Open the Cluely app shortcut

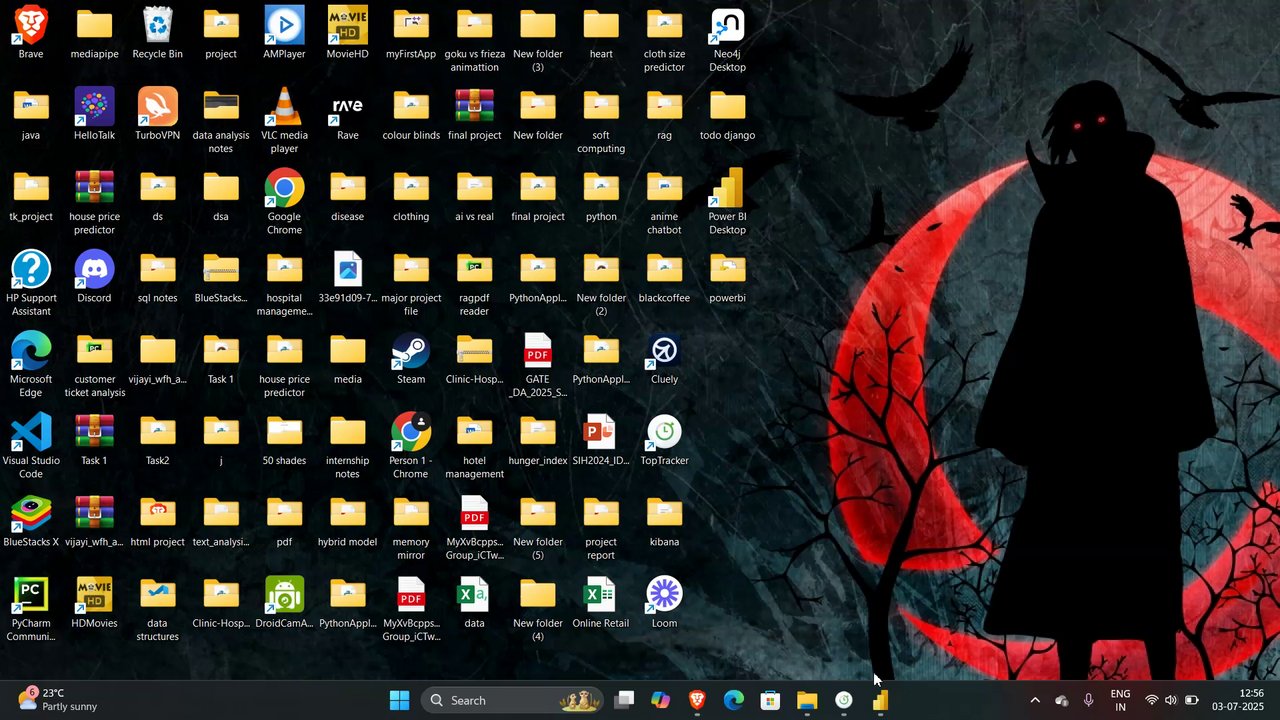pyautogui.click(x=664, y=357)
